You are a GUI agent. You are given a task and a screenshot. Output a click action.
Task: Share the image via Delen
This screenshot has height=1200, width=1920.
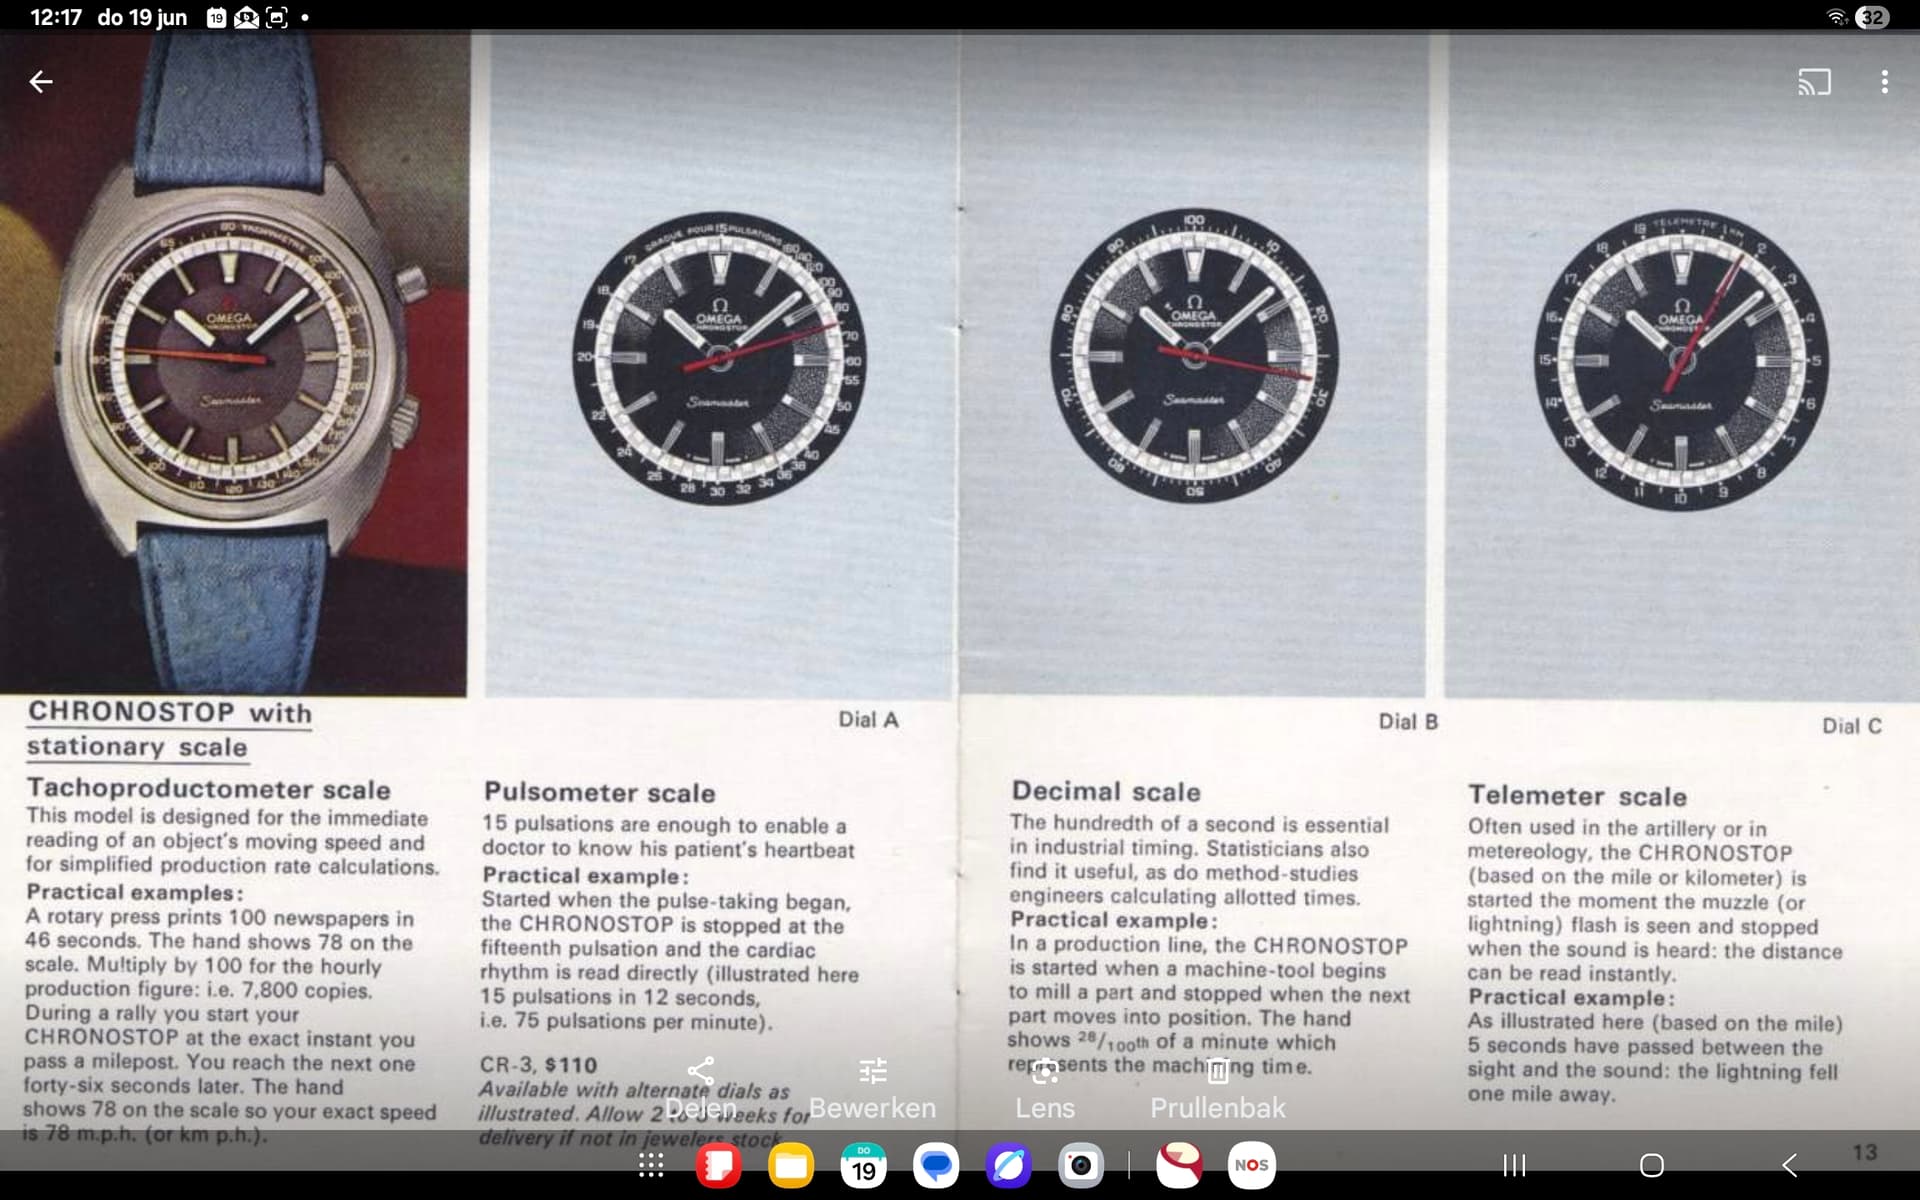coord(701,1088)
